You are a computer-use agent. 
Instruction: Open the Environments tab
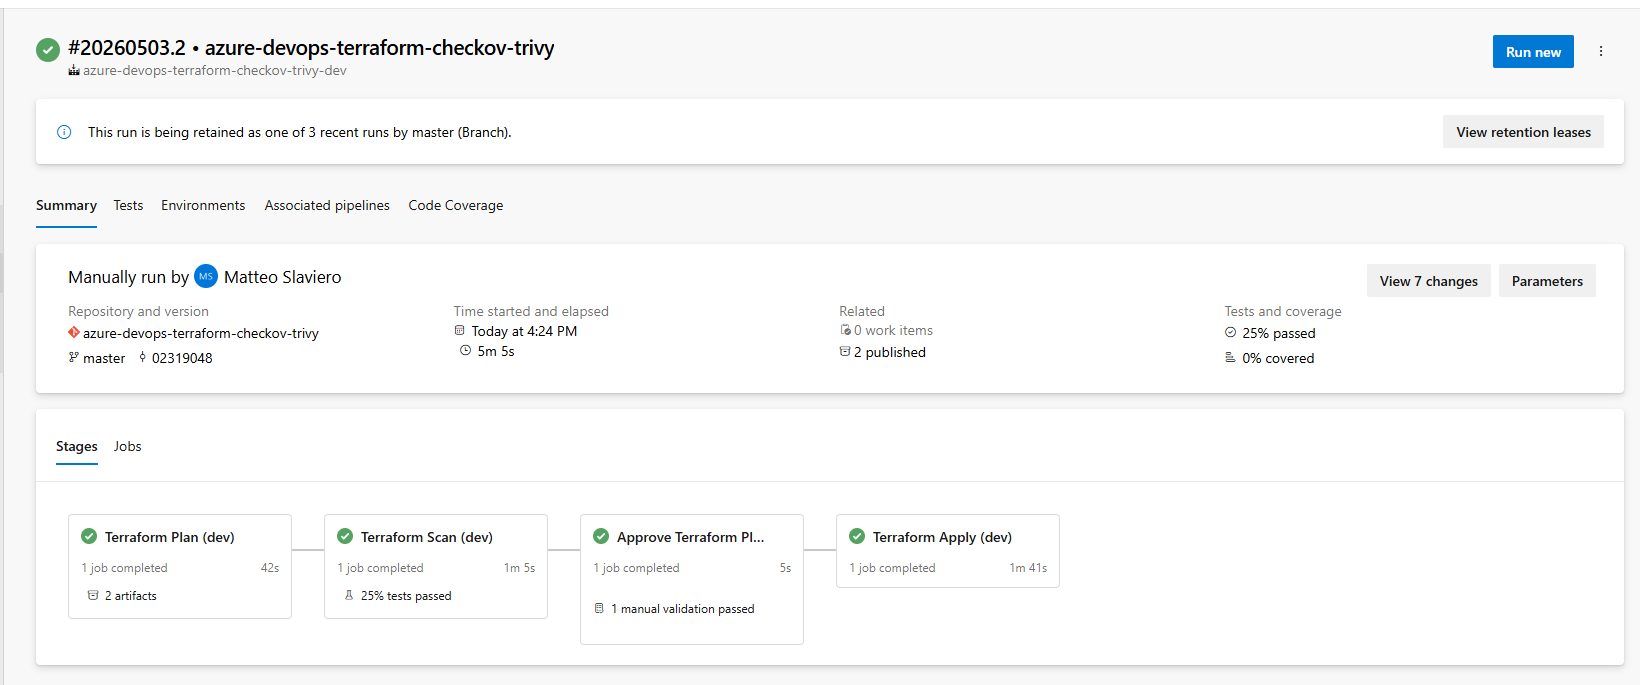(203, 205)
